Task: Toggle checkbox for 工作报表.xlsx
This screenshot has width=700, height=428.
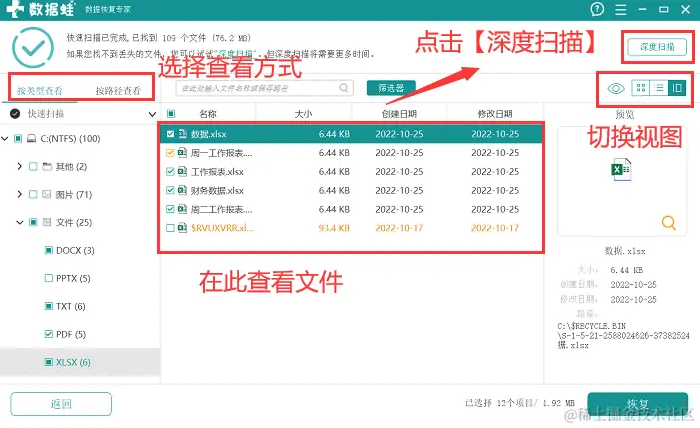Action: click(x=170, y=171)
